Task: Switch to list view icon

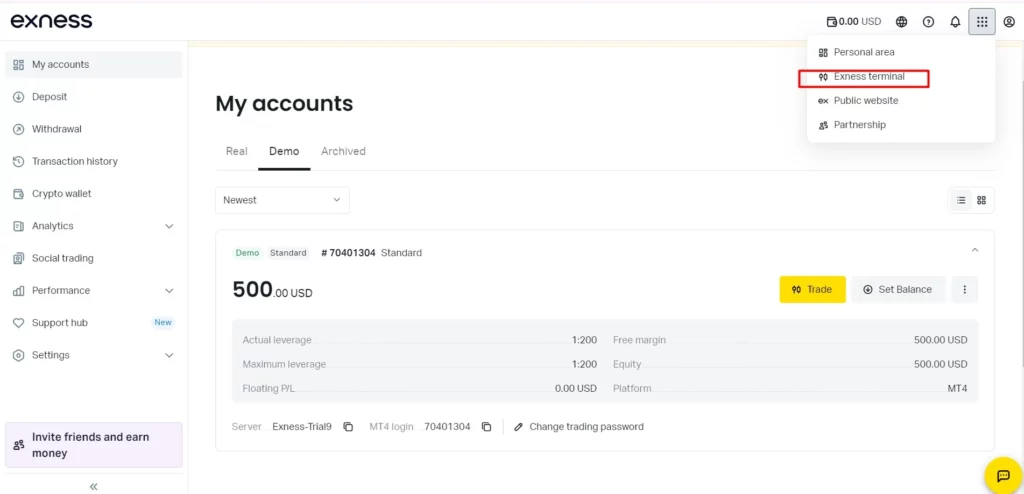Action: coord(961,200)
